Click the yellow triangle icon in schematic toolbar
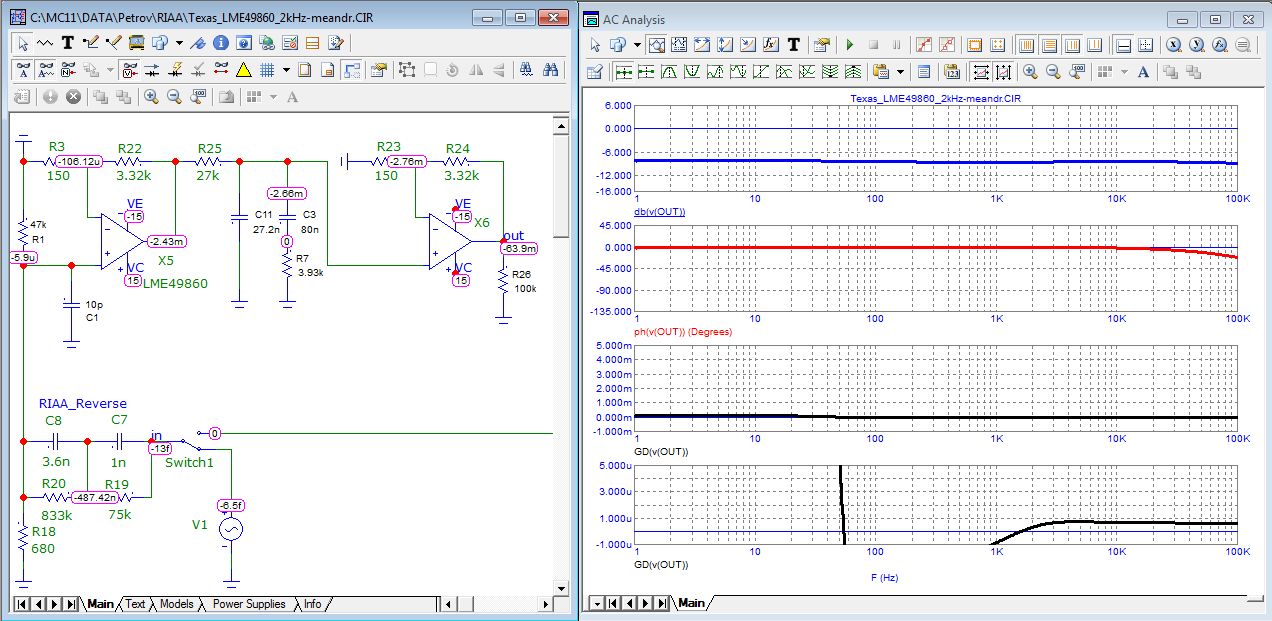Screen dimensions: 1272x621 (x=242, y=70)
